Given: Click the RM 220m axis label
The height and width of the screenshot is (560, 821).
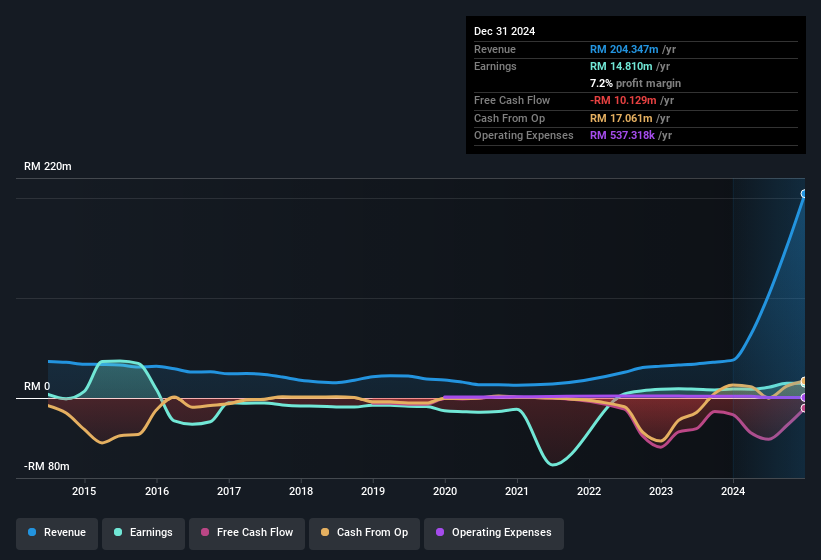Looking at the screenshot, I should (48, 166).
